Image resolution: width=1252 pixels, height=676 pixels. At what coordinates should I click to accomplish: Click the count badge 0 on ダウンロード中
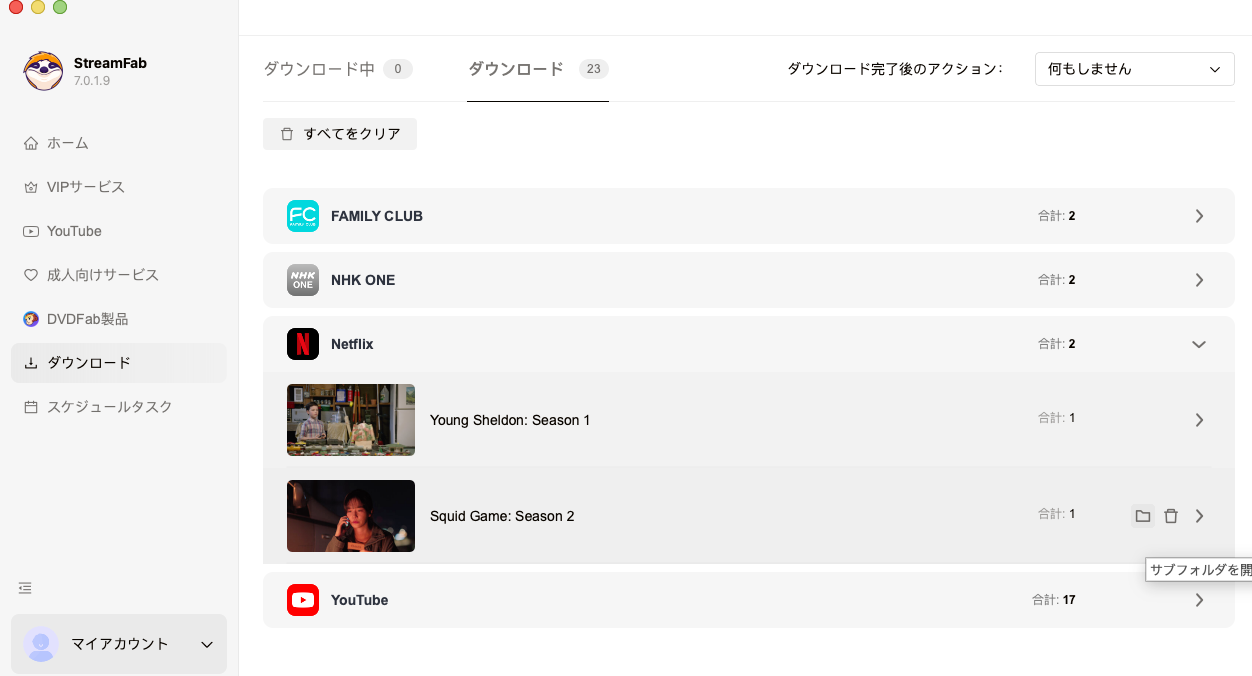click(397, 69)
